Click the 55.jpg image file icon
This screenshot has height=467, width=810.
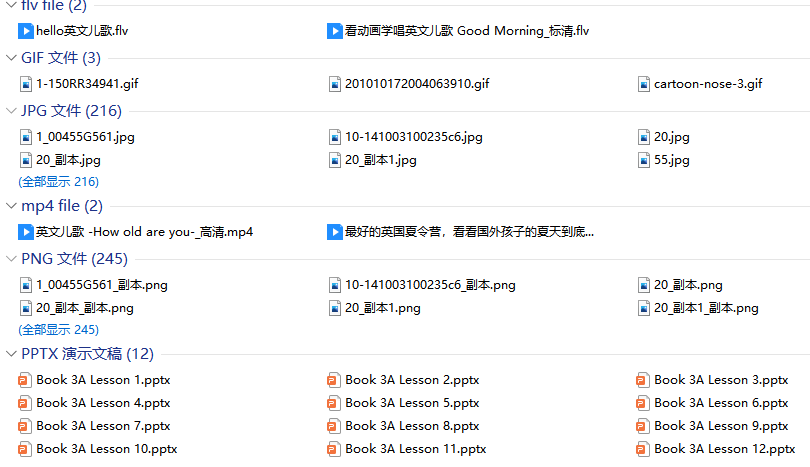(x=644, y=160)
